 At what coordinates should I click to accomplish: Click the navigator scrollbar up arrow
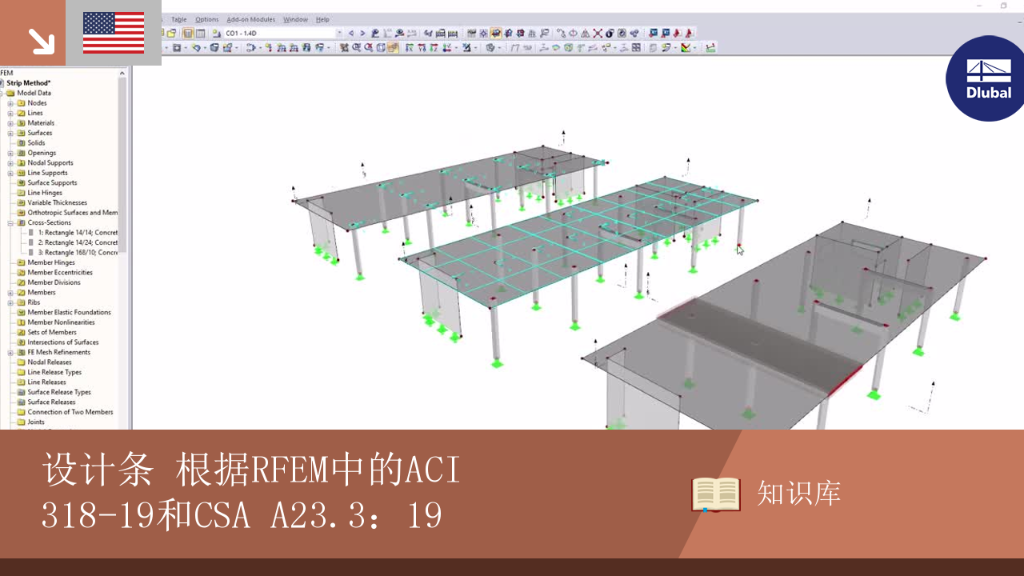coord(122,73)
